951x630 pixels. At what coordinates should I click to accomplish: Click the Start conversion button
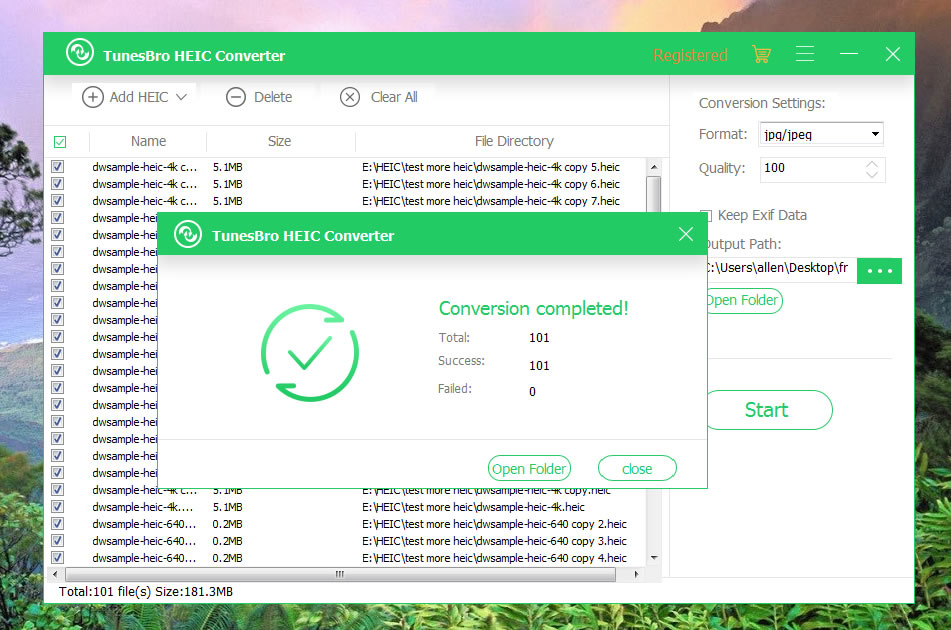[769, 410]
